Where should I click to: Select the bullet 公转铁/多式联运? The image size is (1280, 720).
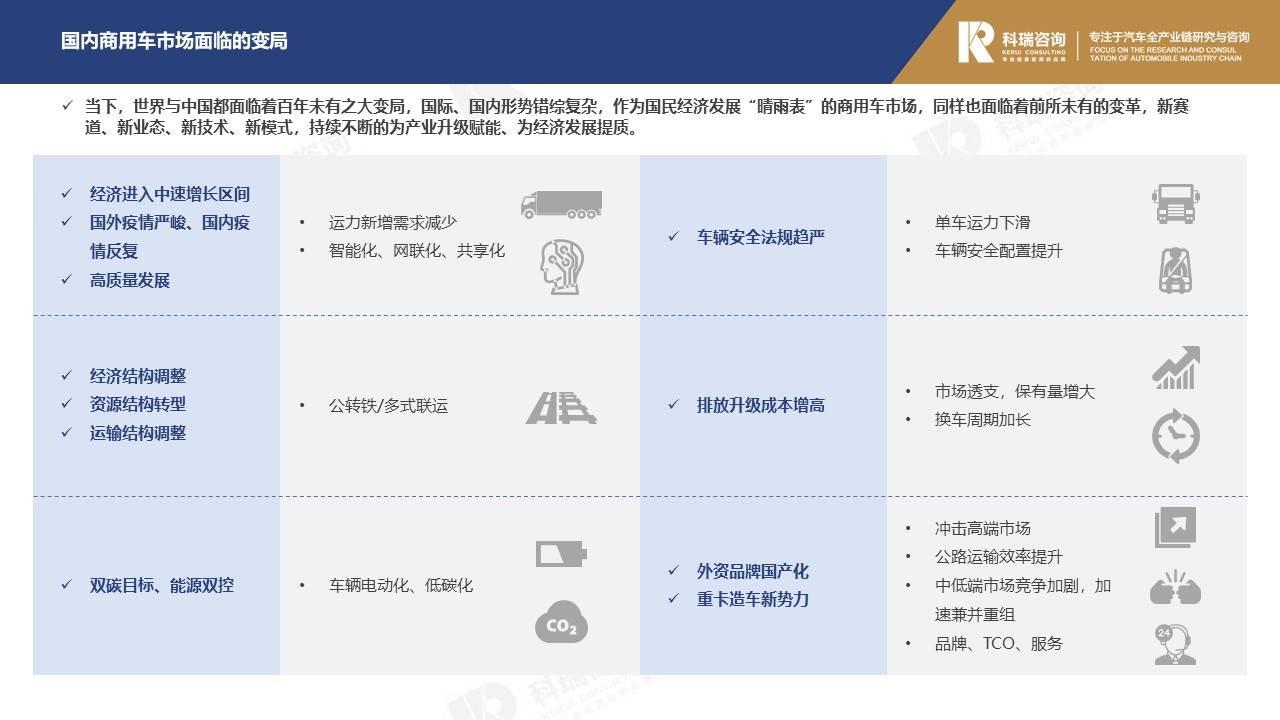388,406
